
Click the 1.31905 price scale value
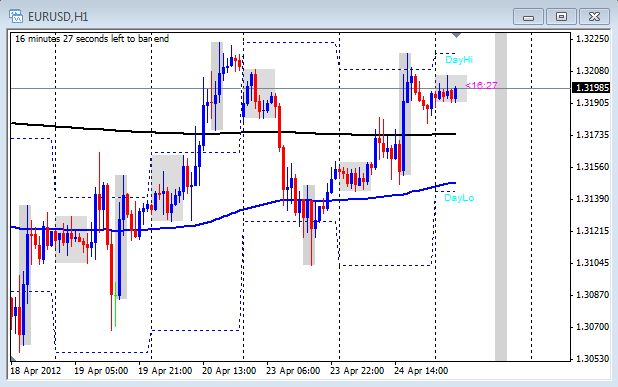592,103
